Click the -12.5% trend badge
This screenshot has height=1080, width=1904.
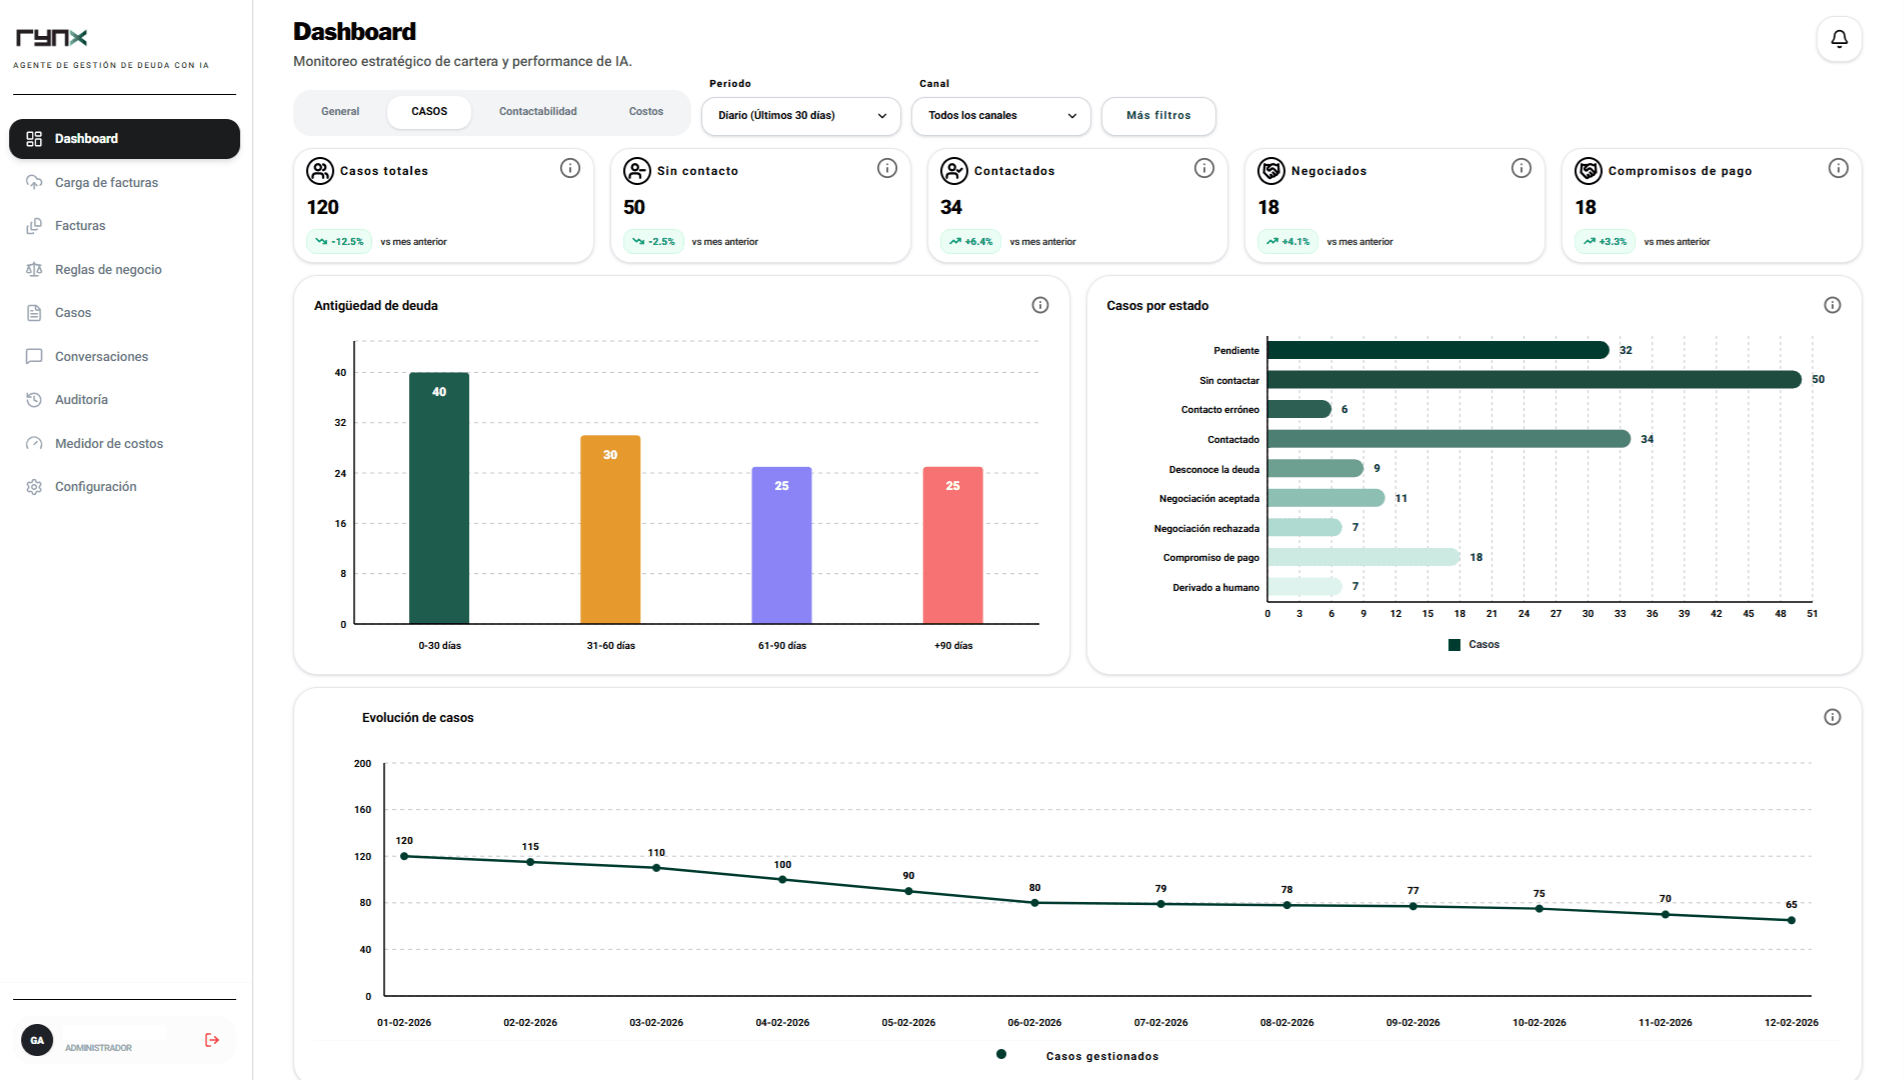pos(339,242)
